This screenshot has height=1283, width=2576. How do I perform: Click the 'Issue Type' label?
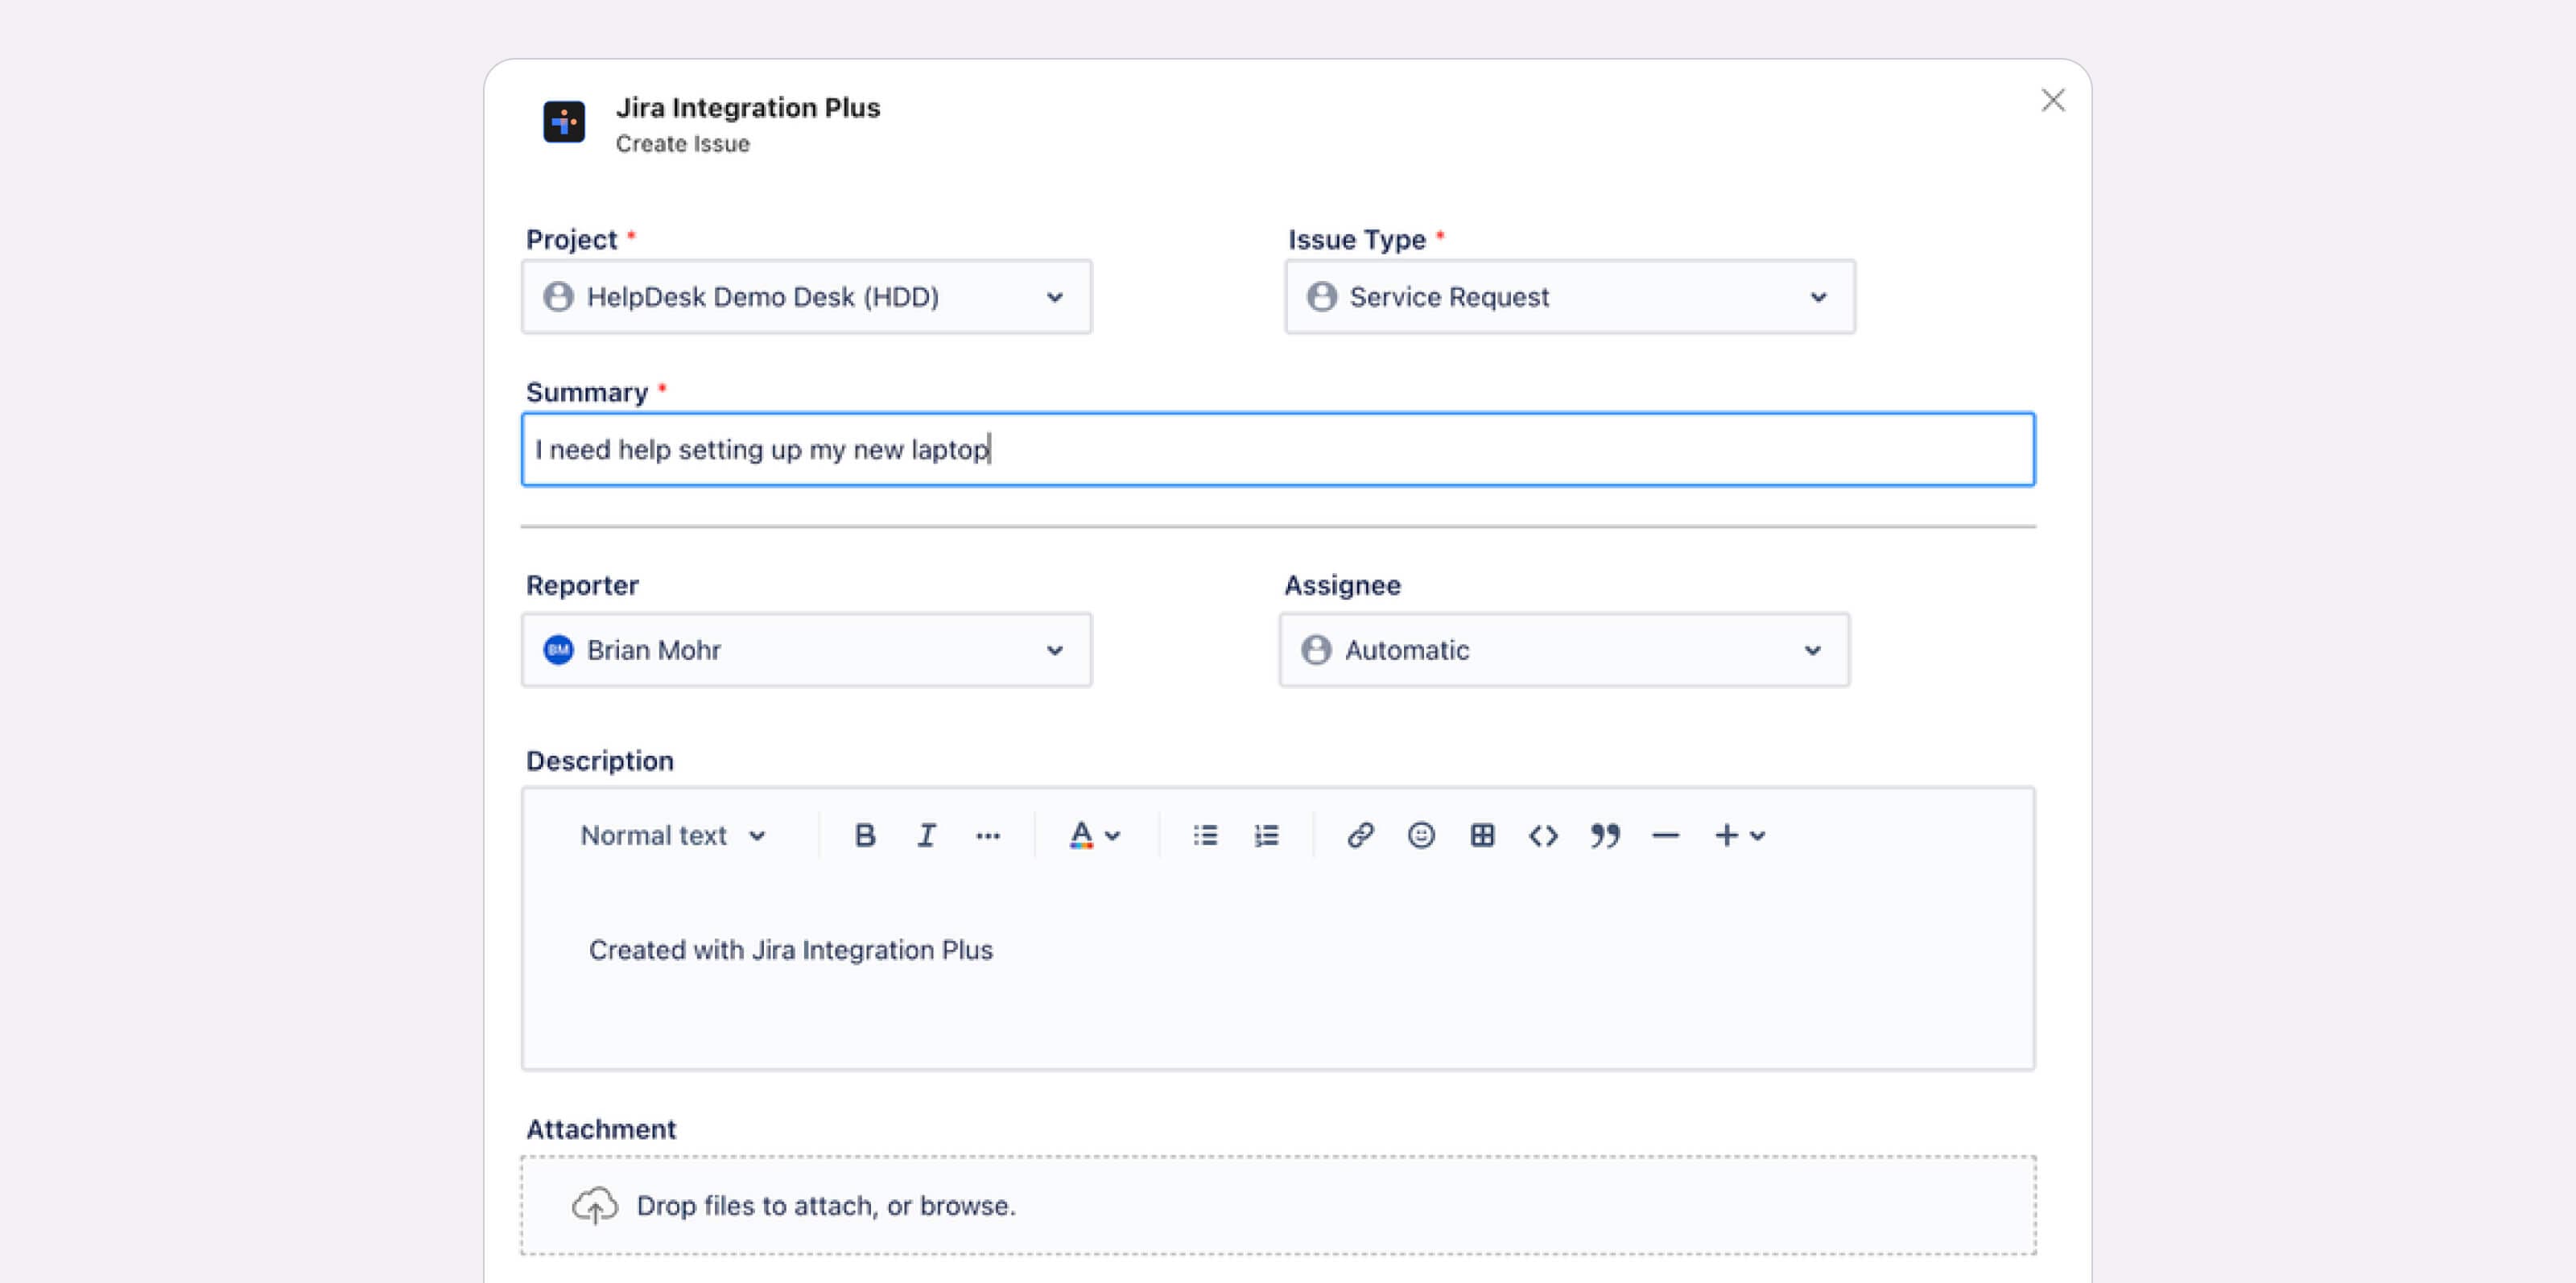[1357, 240]
